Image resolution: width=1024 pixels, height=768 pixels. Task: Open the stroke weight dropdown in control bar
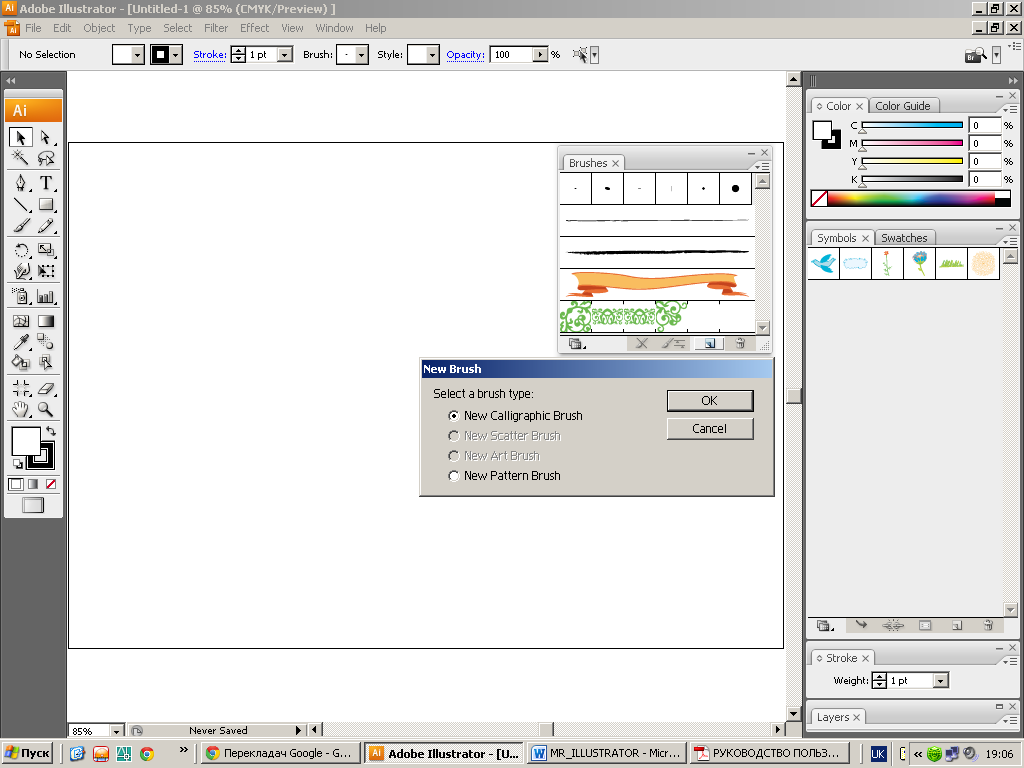pos(285,55)
